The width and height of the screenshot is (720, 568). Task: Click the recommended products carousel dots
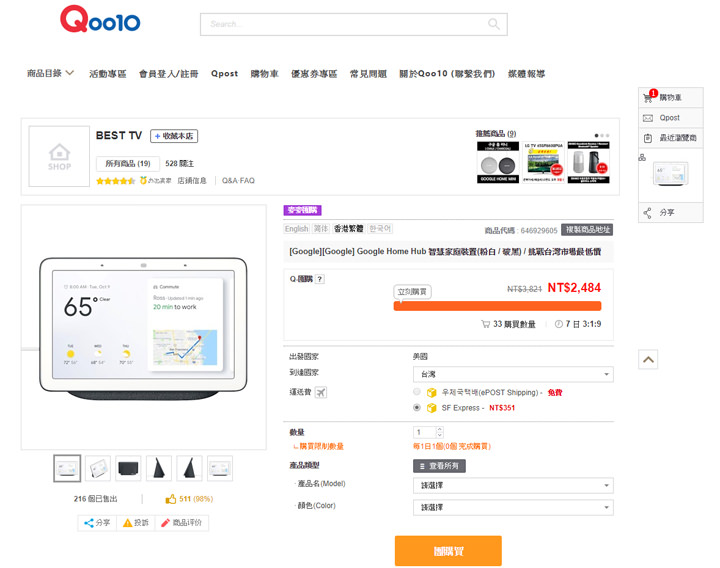pyautogui.click(x=602, y=135)
